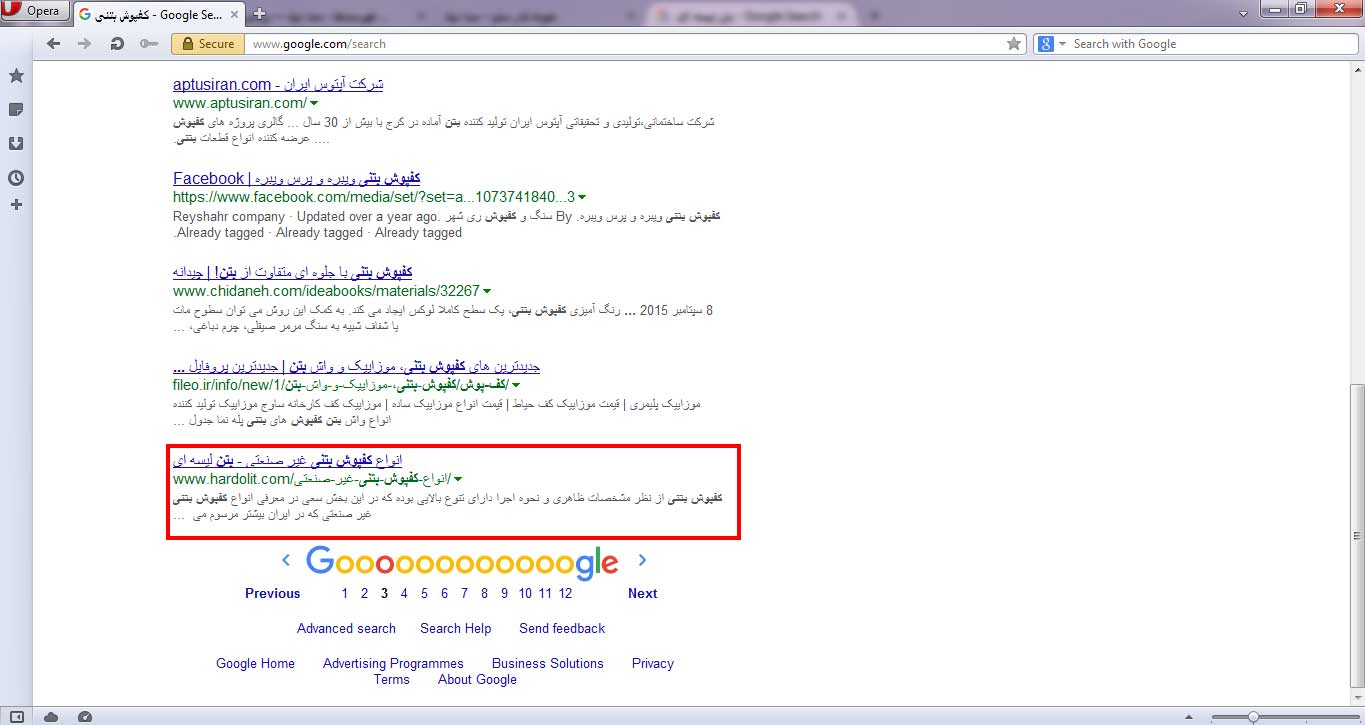
Task: Open Business Solutions footer link
Action: coord(547,663)
